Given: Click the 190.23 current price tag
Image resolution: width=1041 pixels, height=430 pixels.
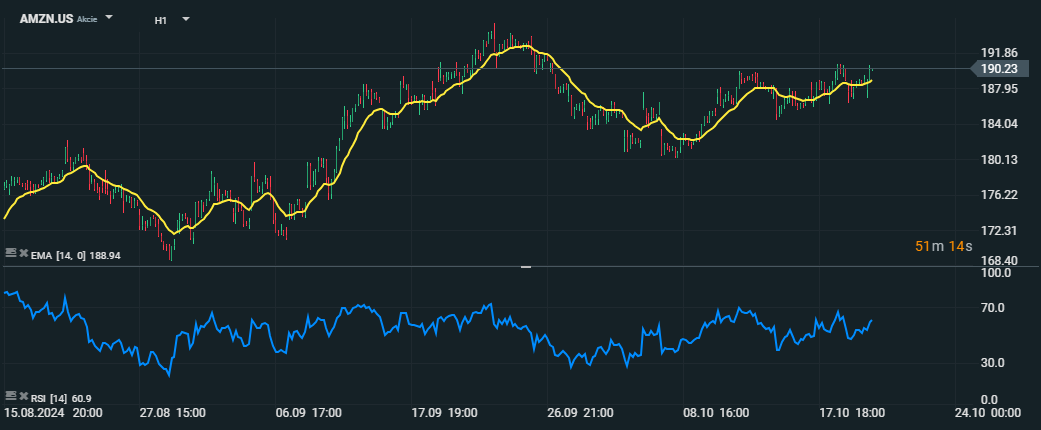Looking at the screenshot, I should point(998,69).
